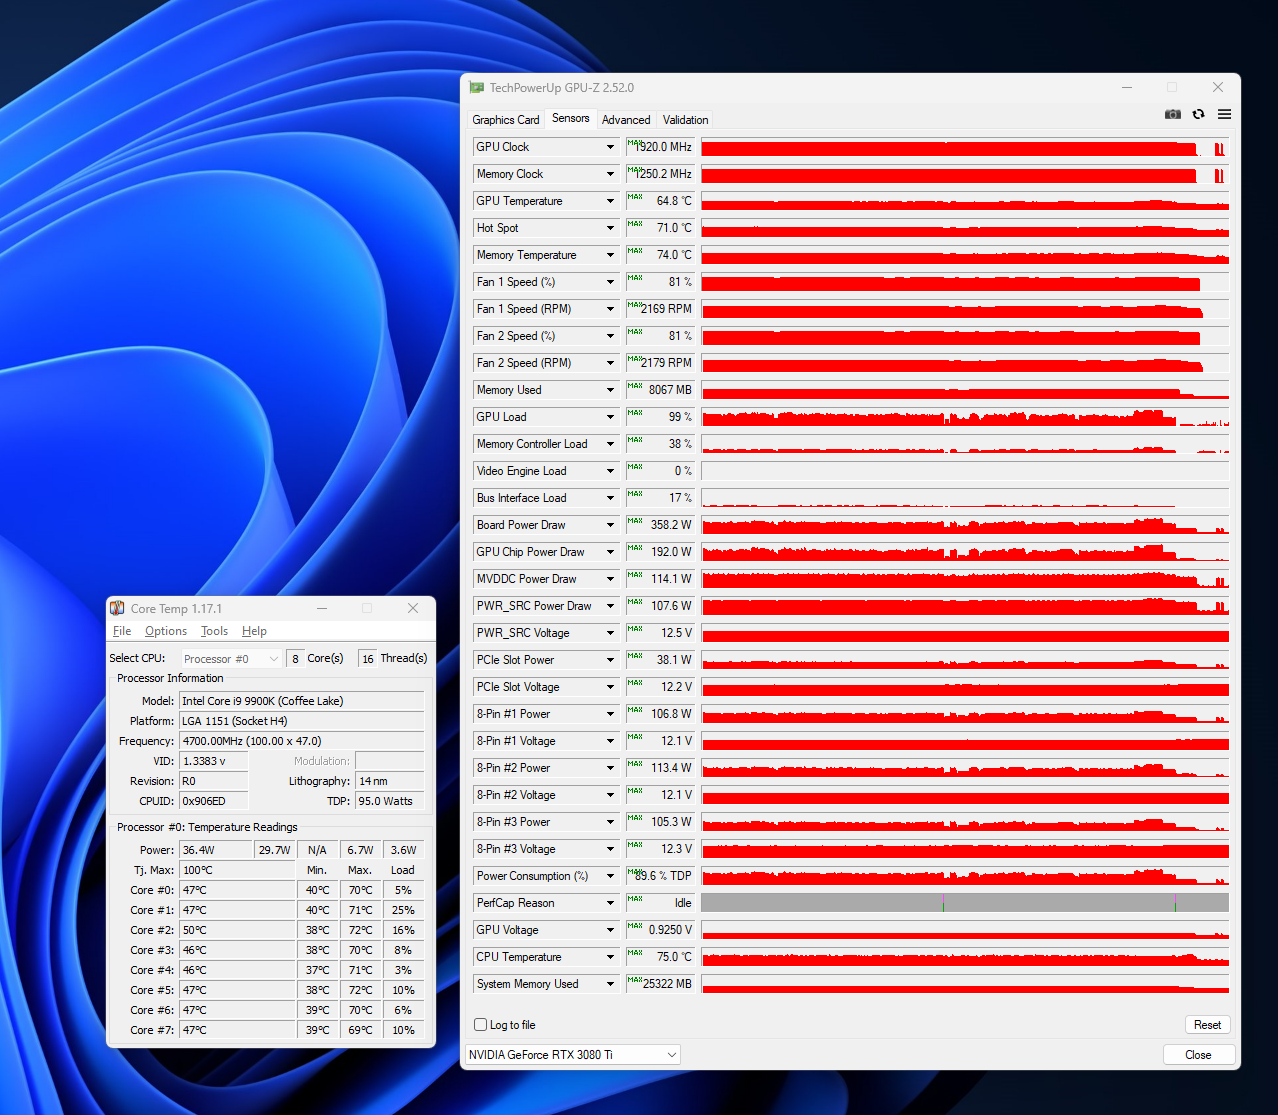Expand the Board Power Draw sensor dropdown
Viewport: 1278px width, 1115px height.
coord(610,525)
